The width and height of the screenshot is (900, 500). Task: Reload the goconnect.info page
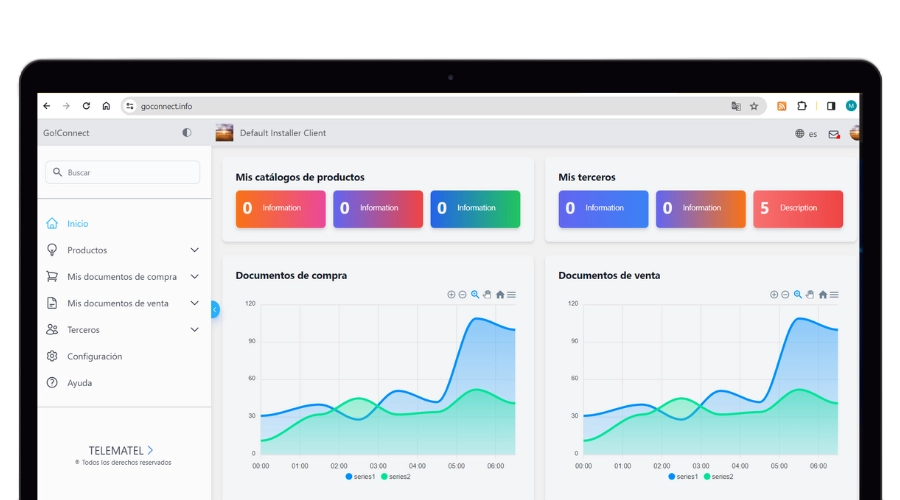tap(86, 106)
